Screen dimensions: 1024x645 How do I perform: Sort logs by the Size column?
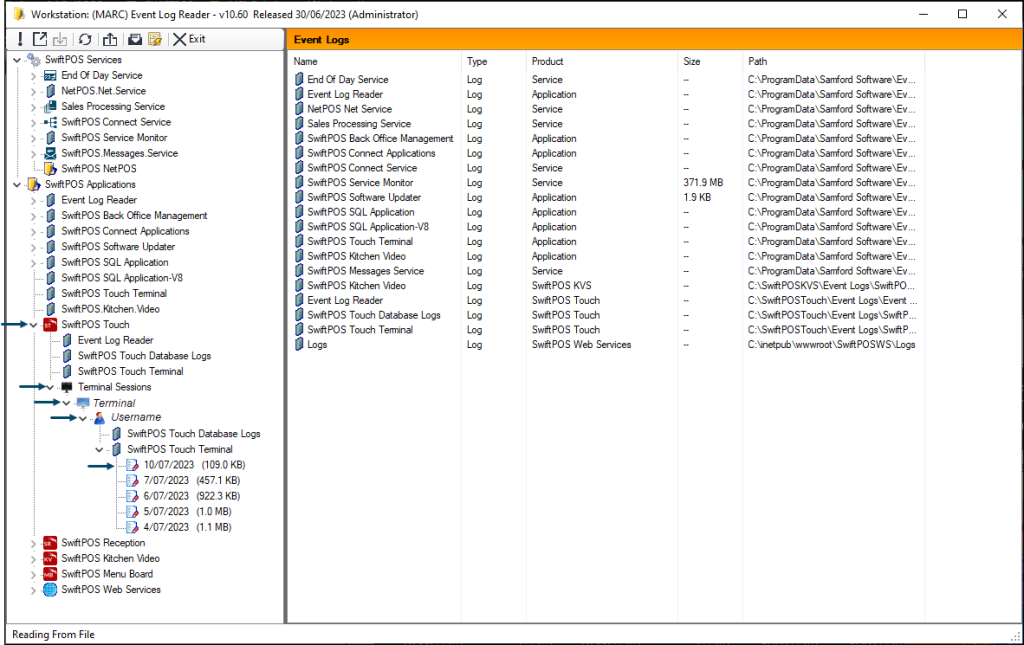[690, 61]
